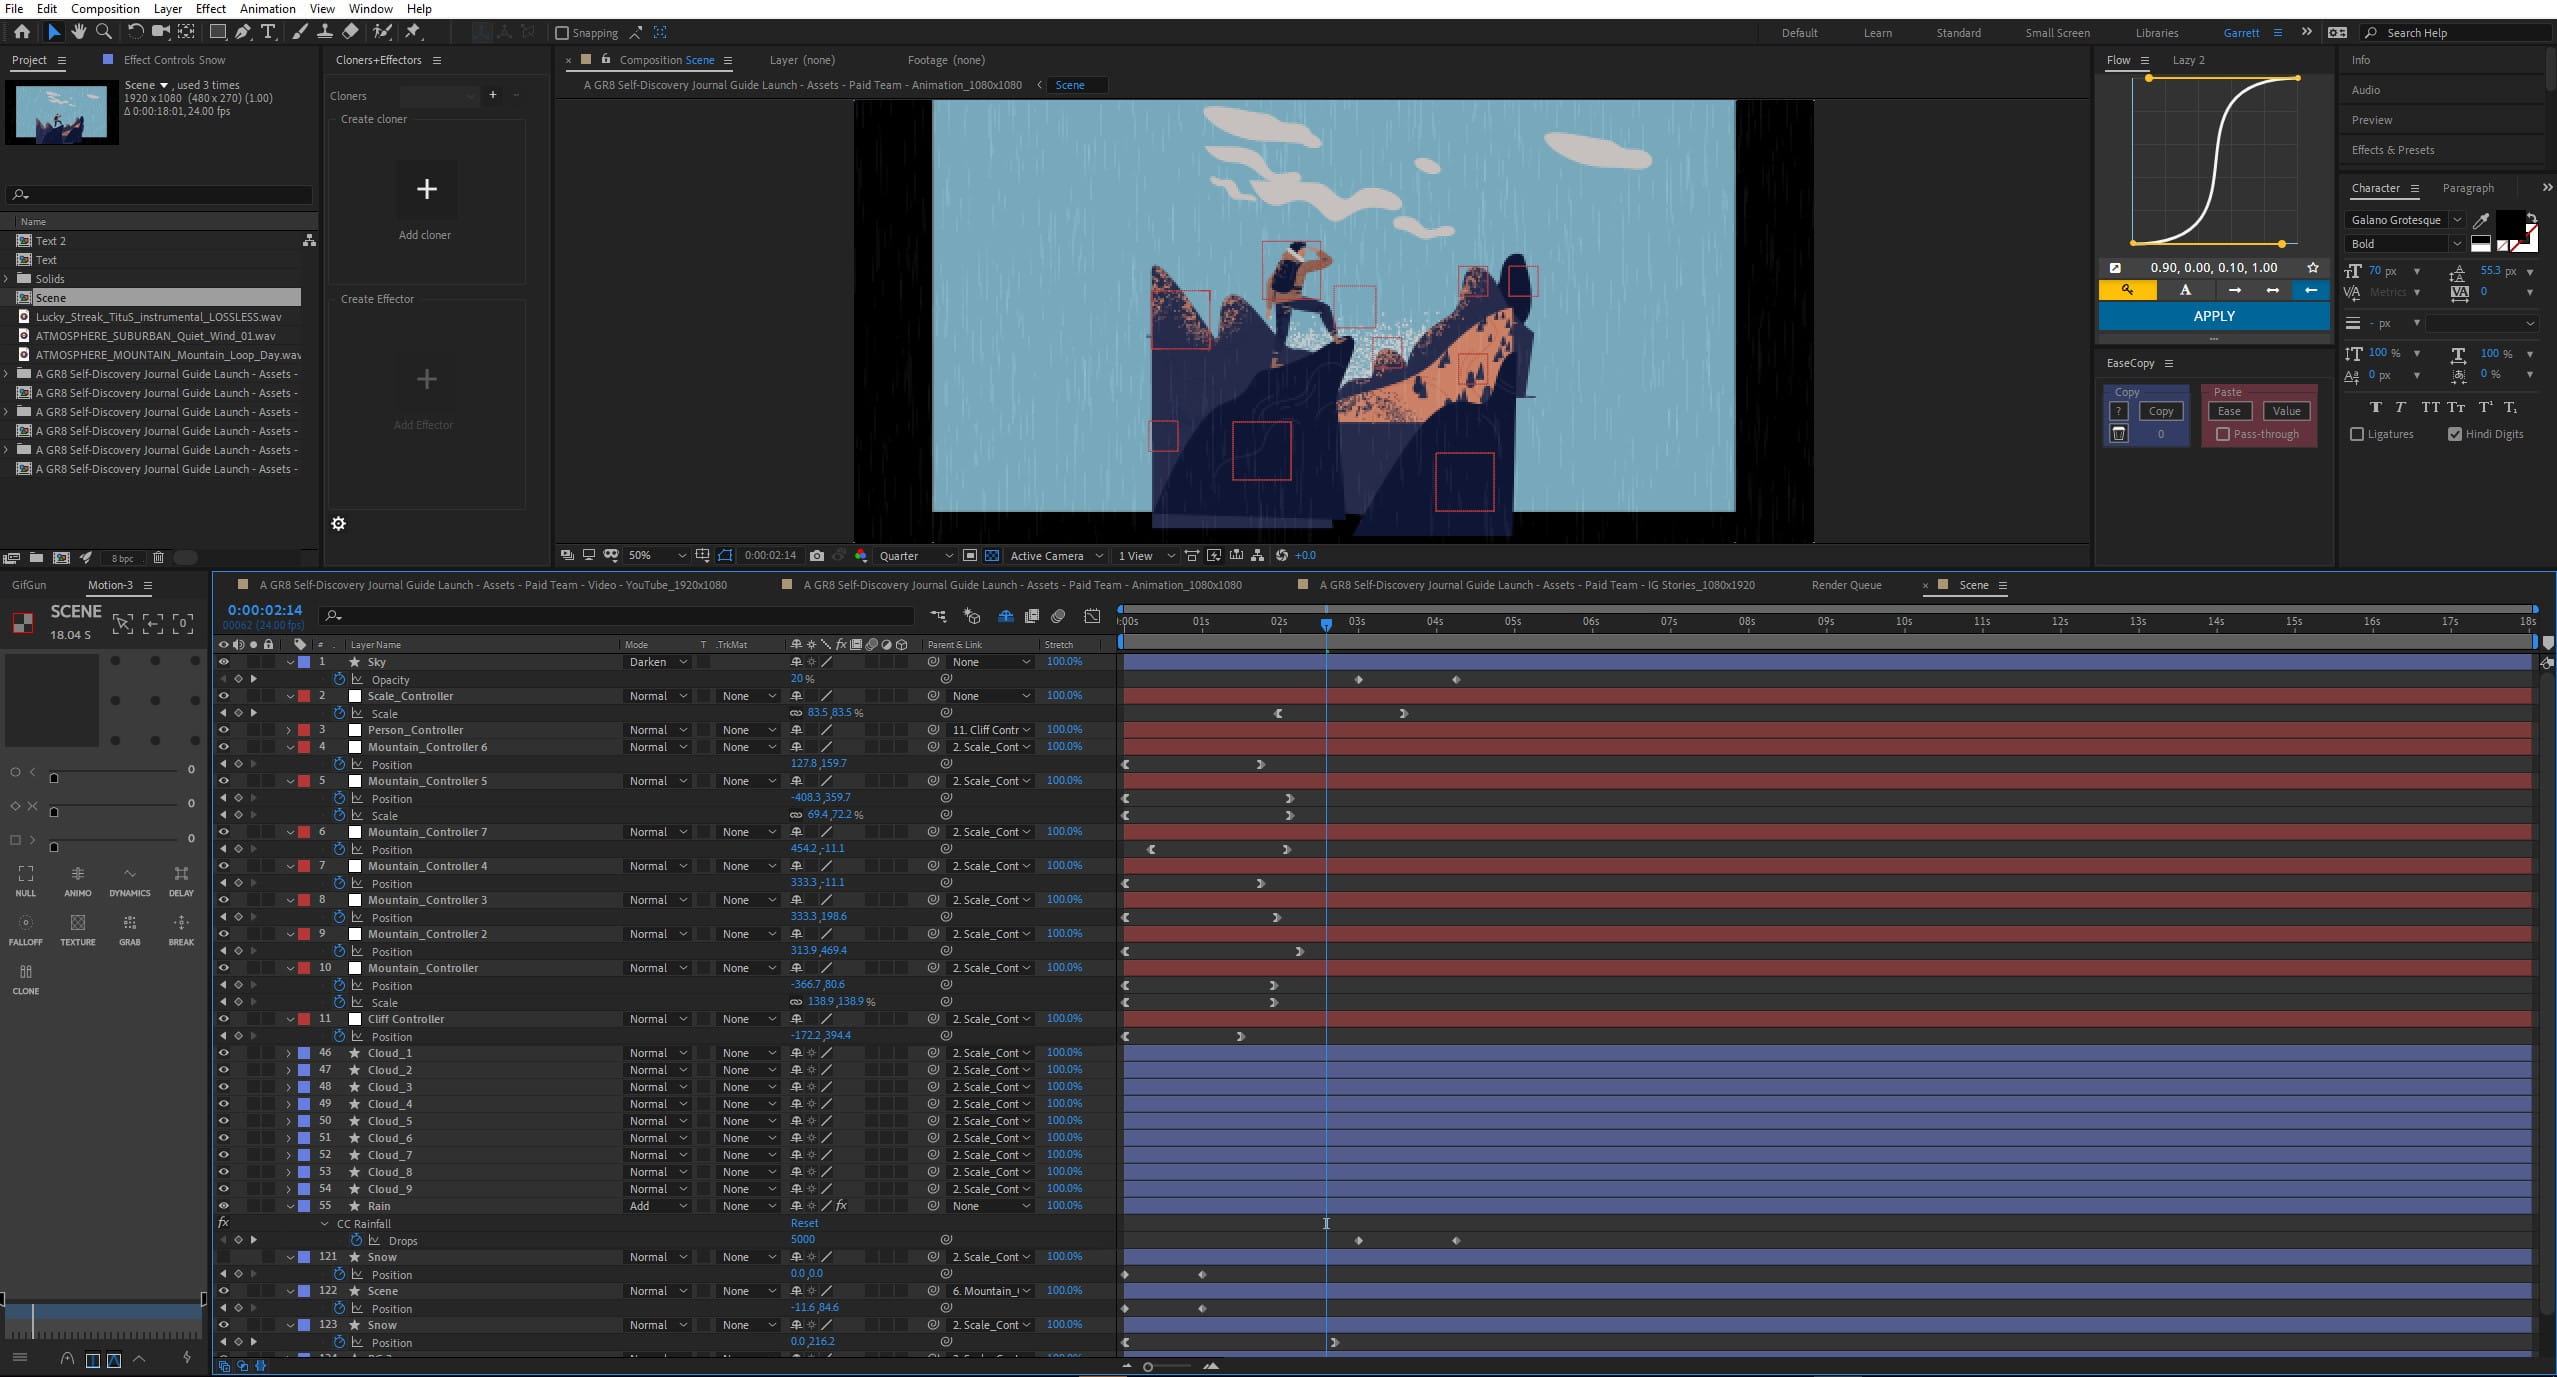Screen dimensions: 2557x1377
Task: Click the Scene composition thumbnail in Project
Action: pos(62,113)
